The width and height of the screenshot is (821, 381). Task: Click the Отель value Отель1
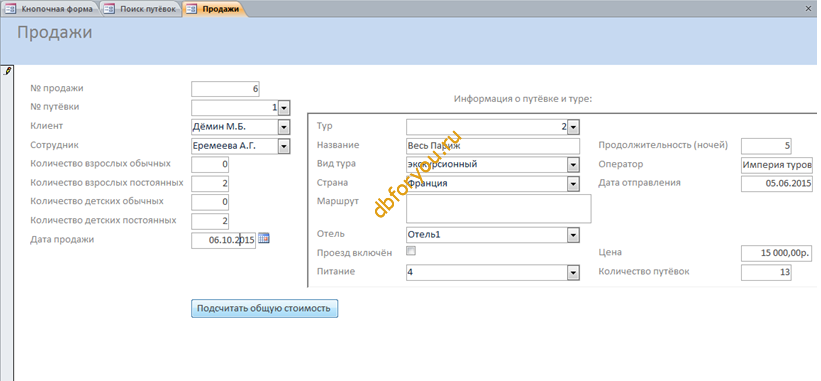coord(424,234)
